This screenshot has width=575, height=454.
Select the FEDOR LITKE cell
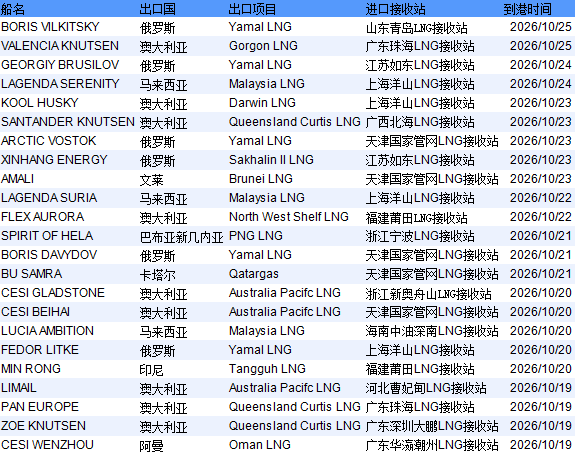click(x=40, y=350)
